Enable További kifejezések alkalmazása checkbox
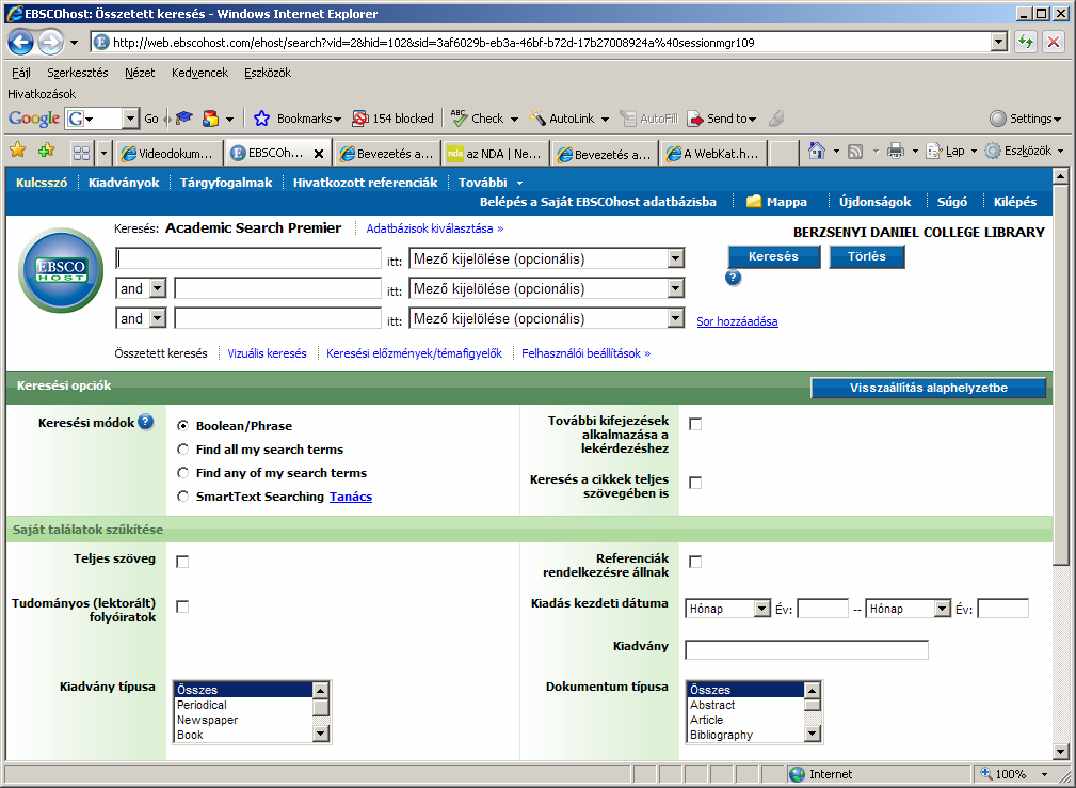 coord(695,424)
